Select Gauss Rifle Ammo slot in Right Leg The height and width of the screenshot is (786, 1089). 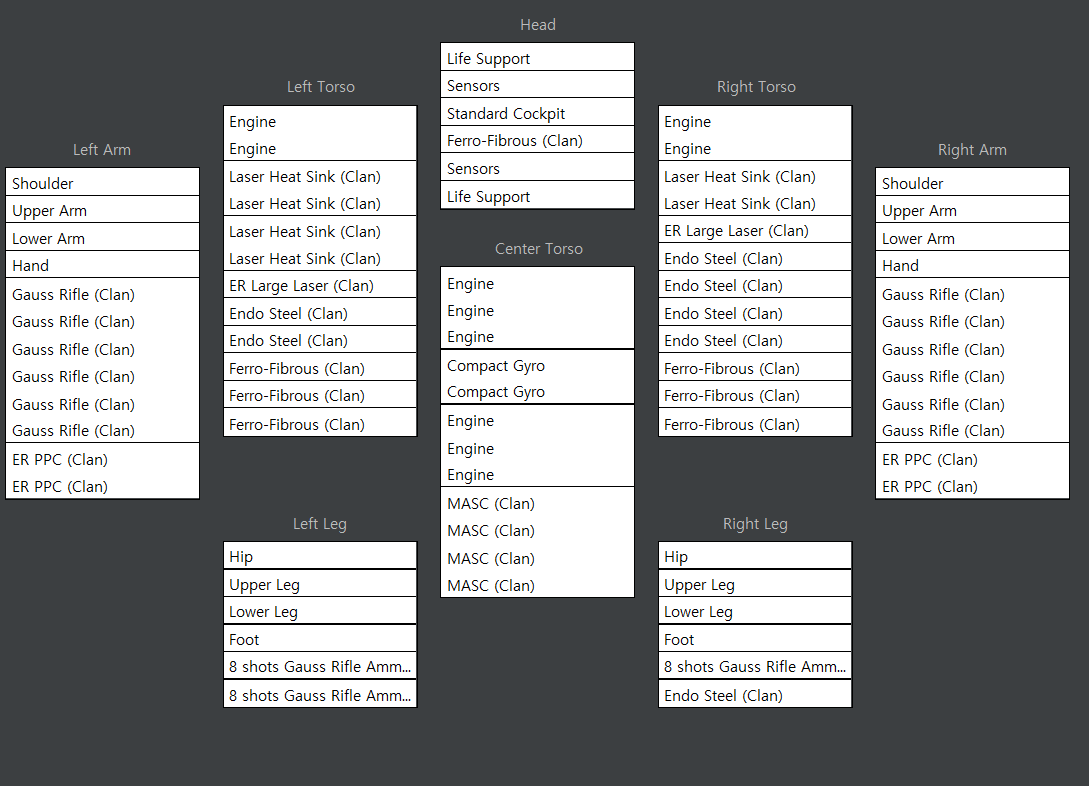755,667
